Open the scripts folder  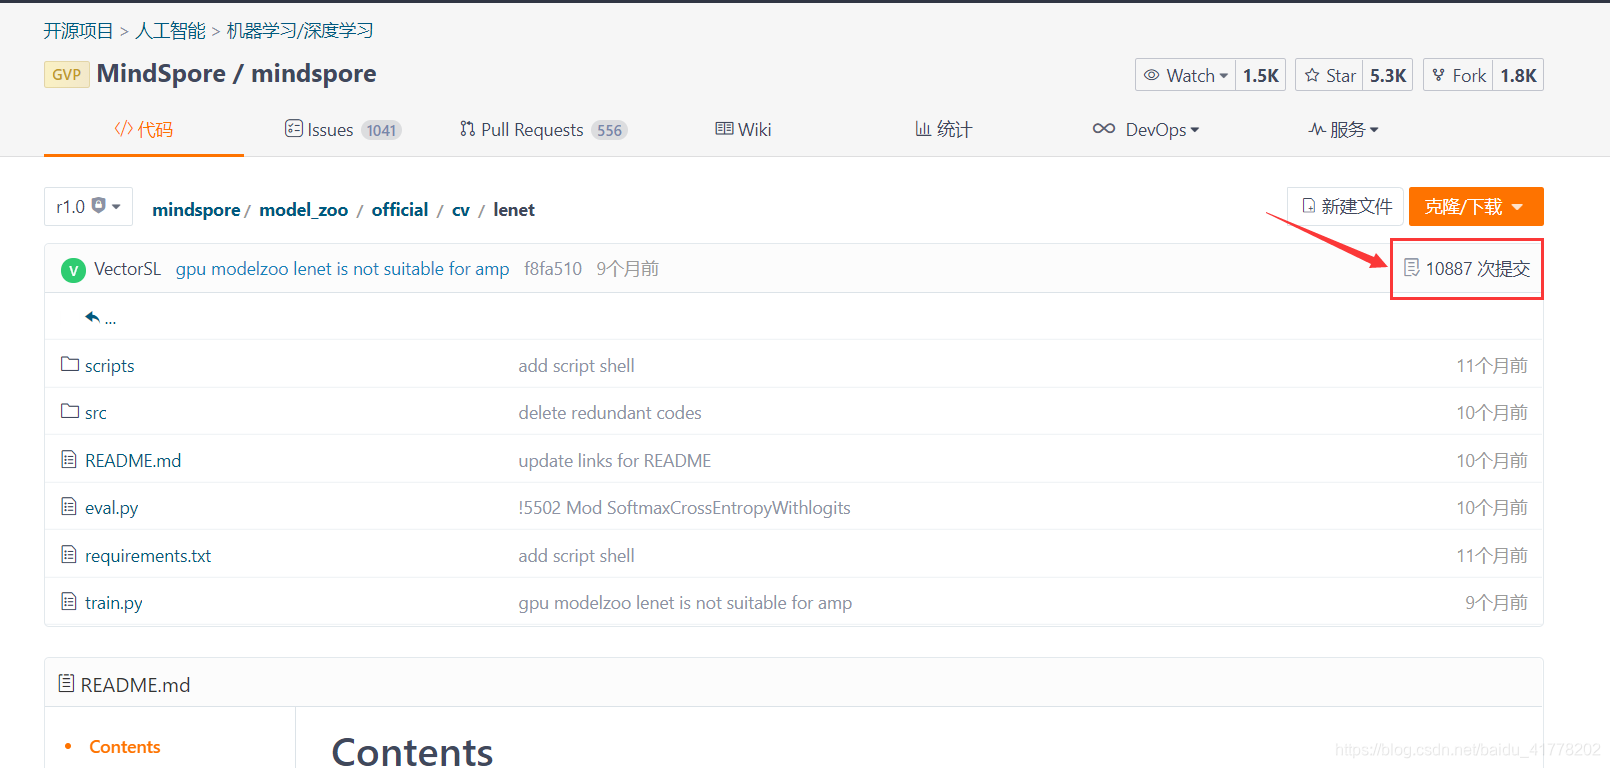coord(110,366)
